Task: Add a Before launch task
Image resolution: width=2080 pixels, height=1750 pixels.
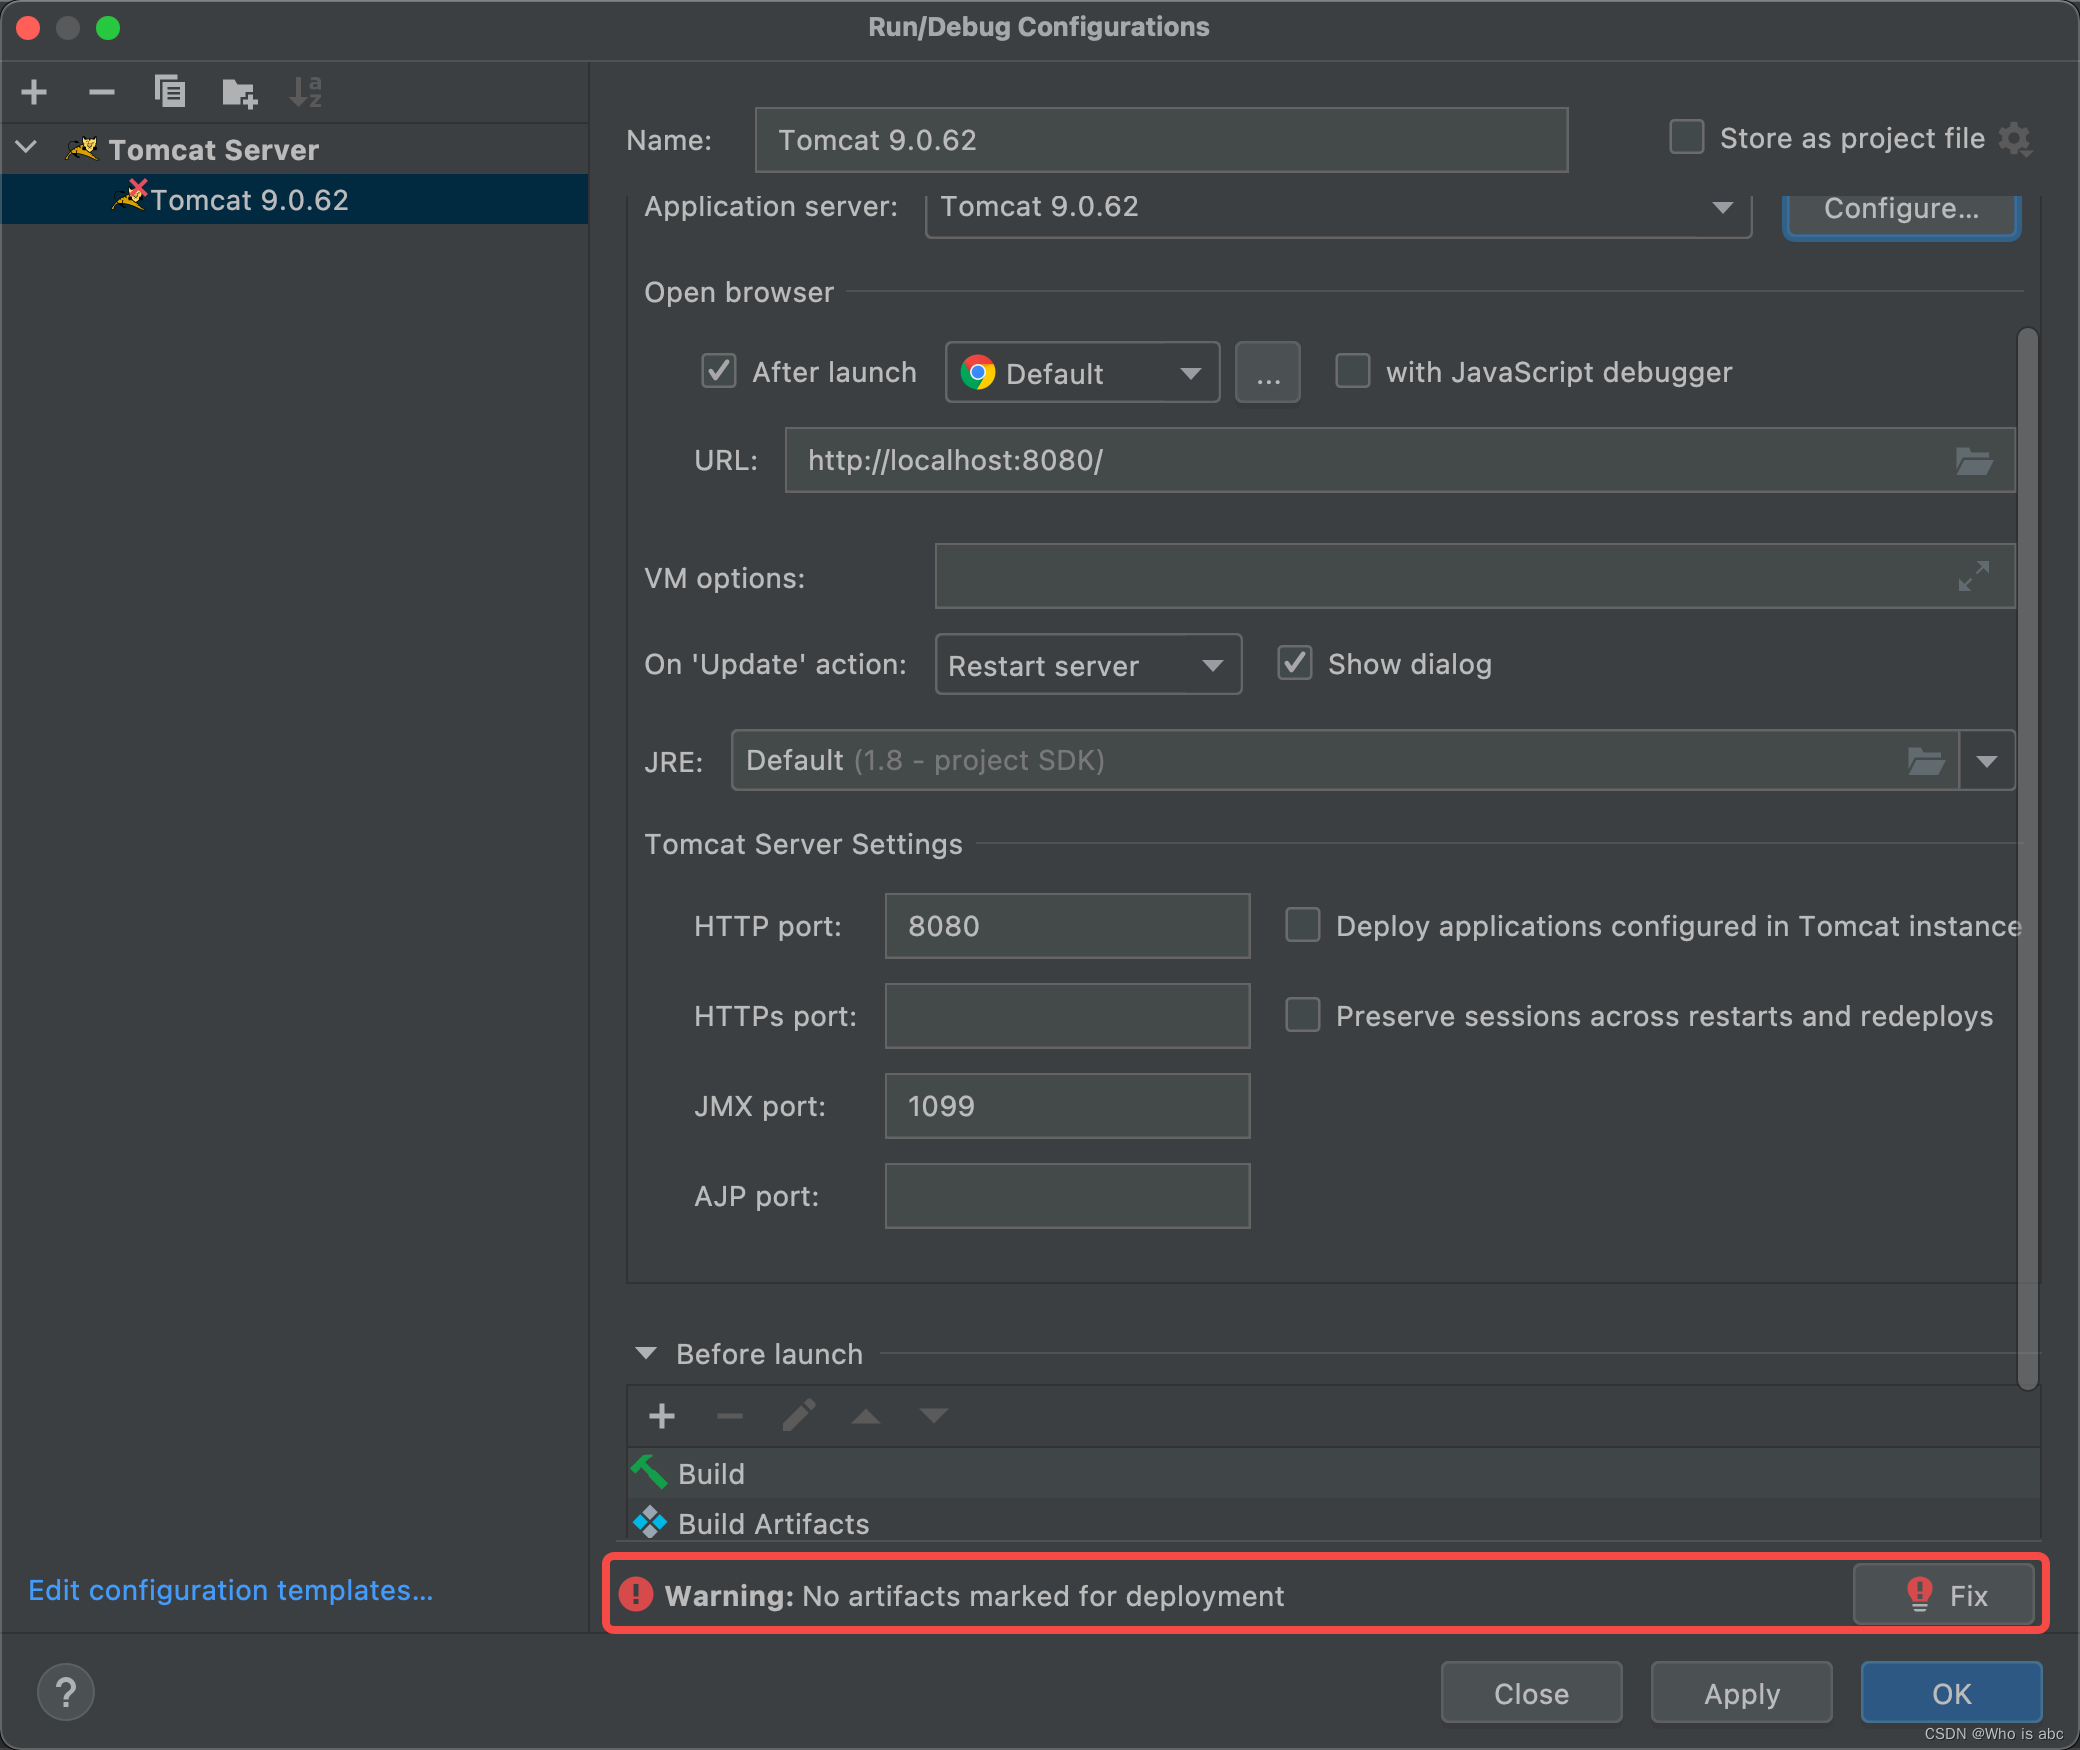Action: pyautogui.click(x=662, y=1415)
